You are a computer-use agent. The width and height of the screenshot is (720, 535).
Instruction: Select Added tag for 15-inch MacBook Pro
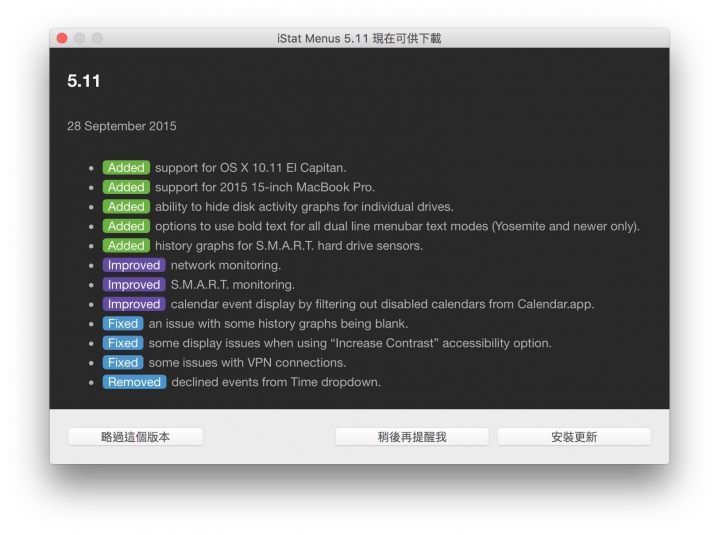pyautogui.click(x=126, y=187)
